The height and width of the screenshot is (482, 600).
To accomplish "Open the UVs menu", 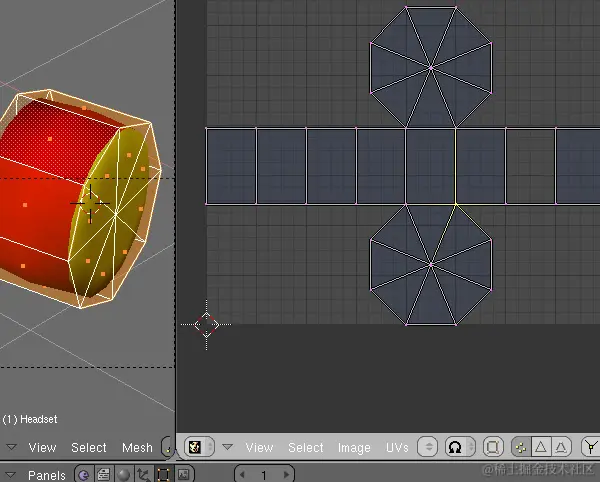I will click(x=397, y=447).
